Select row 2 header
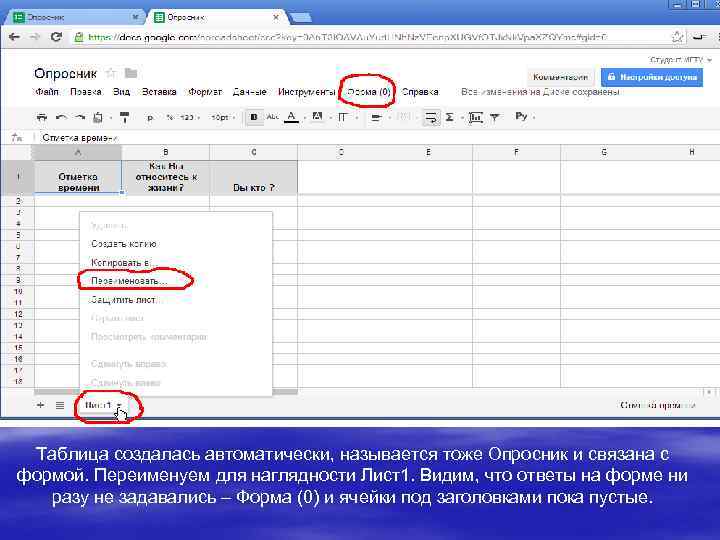The height and width of the screenshot is (540, 720). pyautogui.click(x=17, y=201)
